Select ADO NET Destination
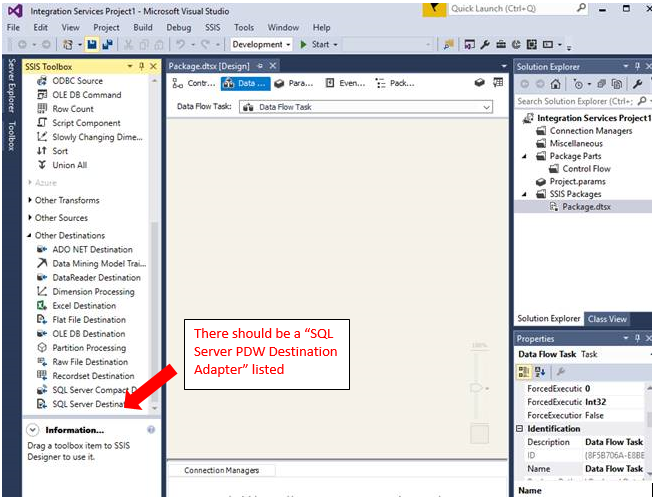Screen dimensions: 658x502 92,250
